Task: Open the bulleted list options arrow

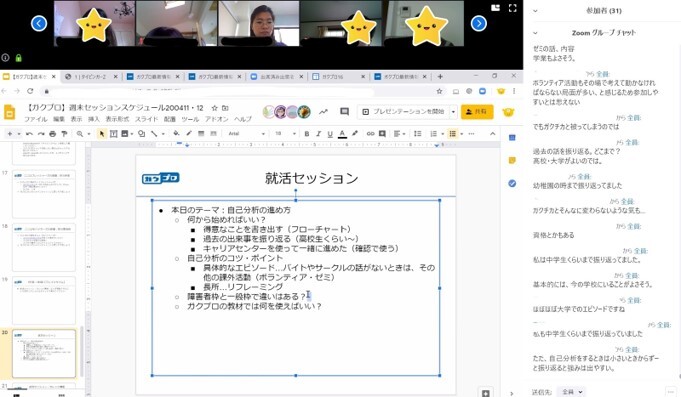Action: pyautogui.click(x=461, y=134)
